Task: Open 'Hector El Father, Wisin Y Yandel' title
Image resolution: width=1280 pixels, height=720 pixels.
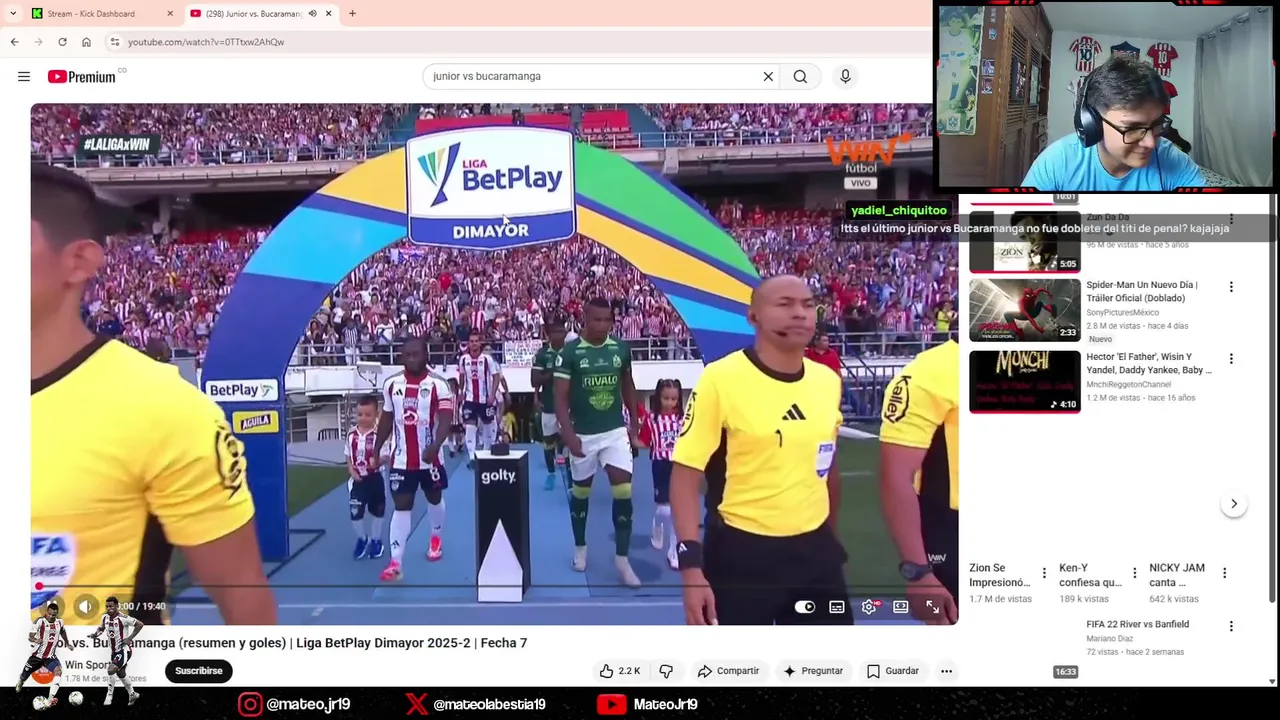Action: (x=1149, y=363)
